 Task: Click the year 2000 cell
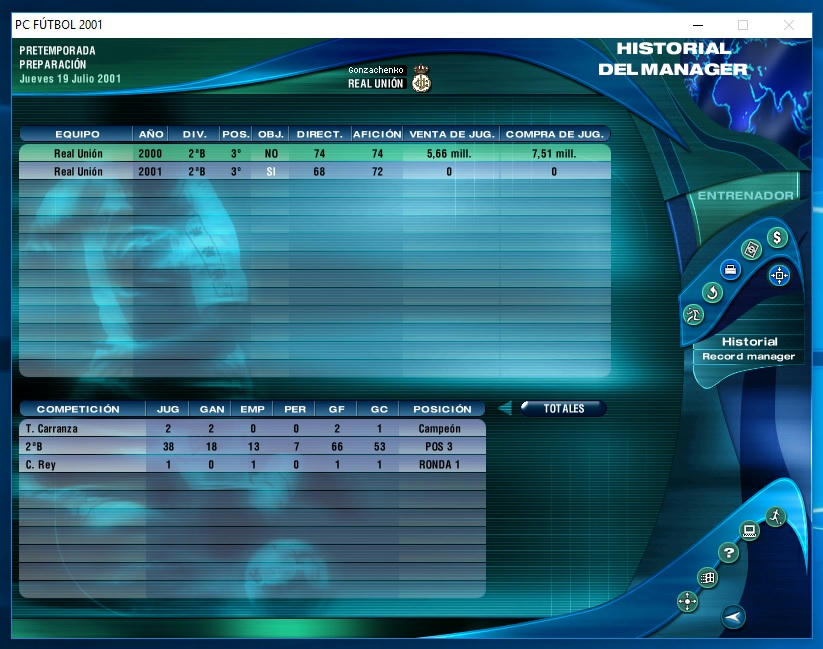tap(150, 153)
